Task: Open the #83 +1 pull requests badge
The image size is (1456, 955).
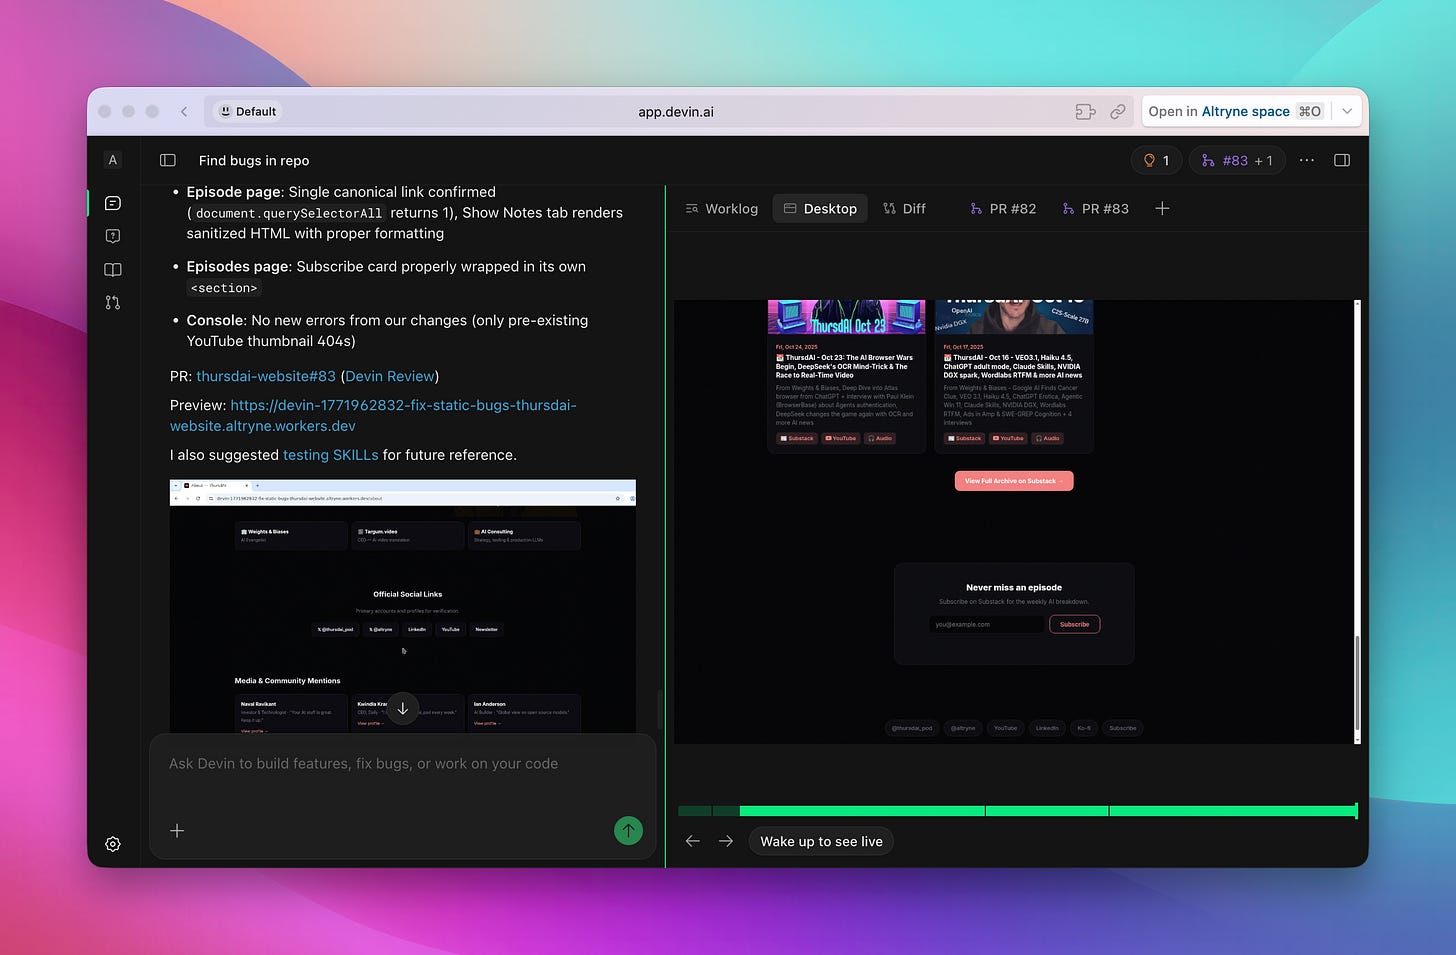Action: pyautogui.click(x=1237, y=160)
